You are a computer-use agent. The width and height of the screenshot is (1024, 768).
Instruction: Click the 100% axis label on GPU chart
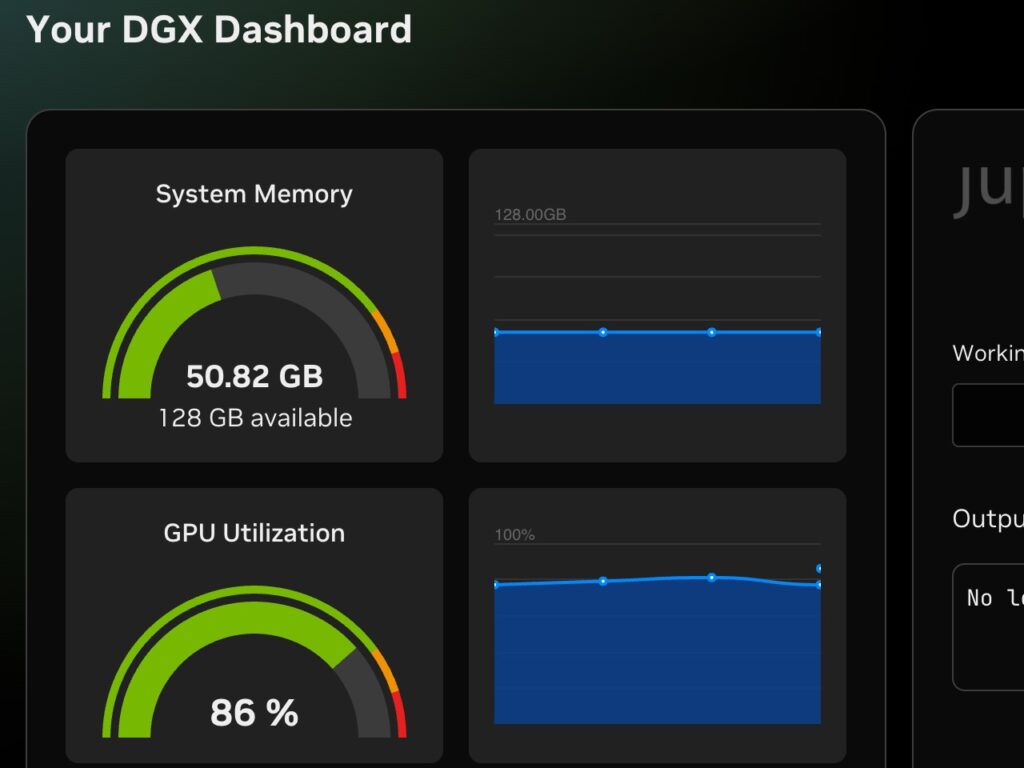point(515,535)
